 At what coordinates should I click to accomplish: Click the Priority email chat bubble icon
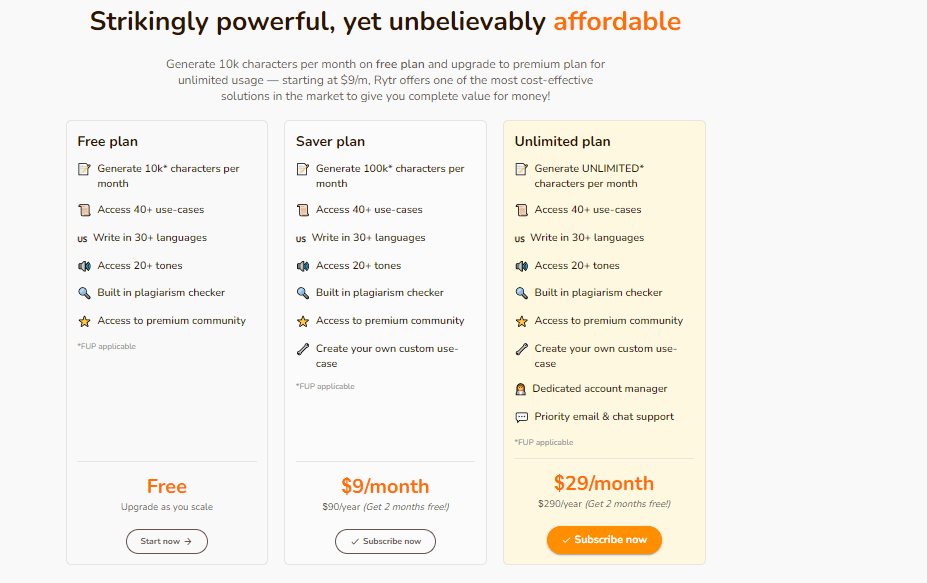click(x=521, y=417)
